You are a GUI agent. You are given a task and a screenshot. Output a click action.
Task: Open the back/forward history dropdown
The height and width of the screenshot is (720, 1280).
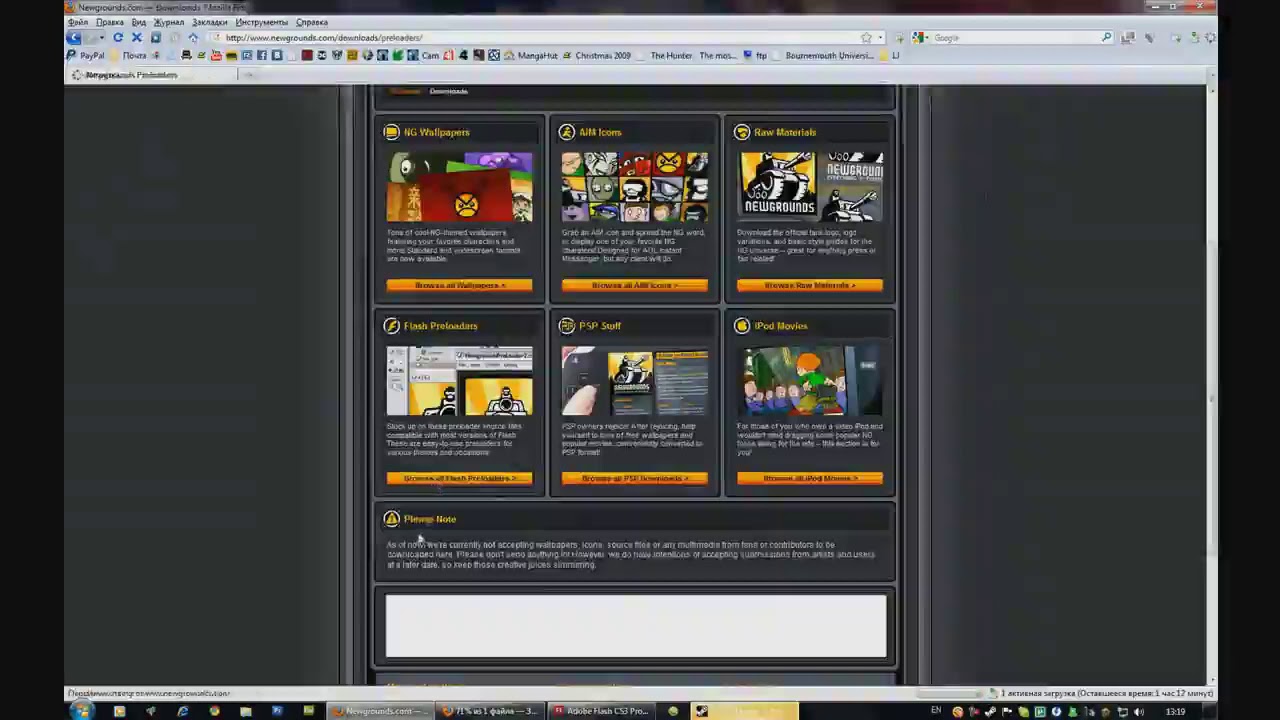(x=101, y=37)
